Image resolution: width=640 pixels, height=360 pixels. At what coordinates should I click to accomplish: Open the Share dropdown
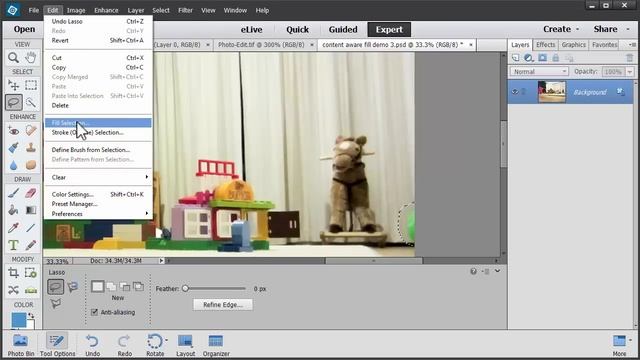610,29
